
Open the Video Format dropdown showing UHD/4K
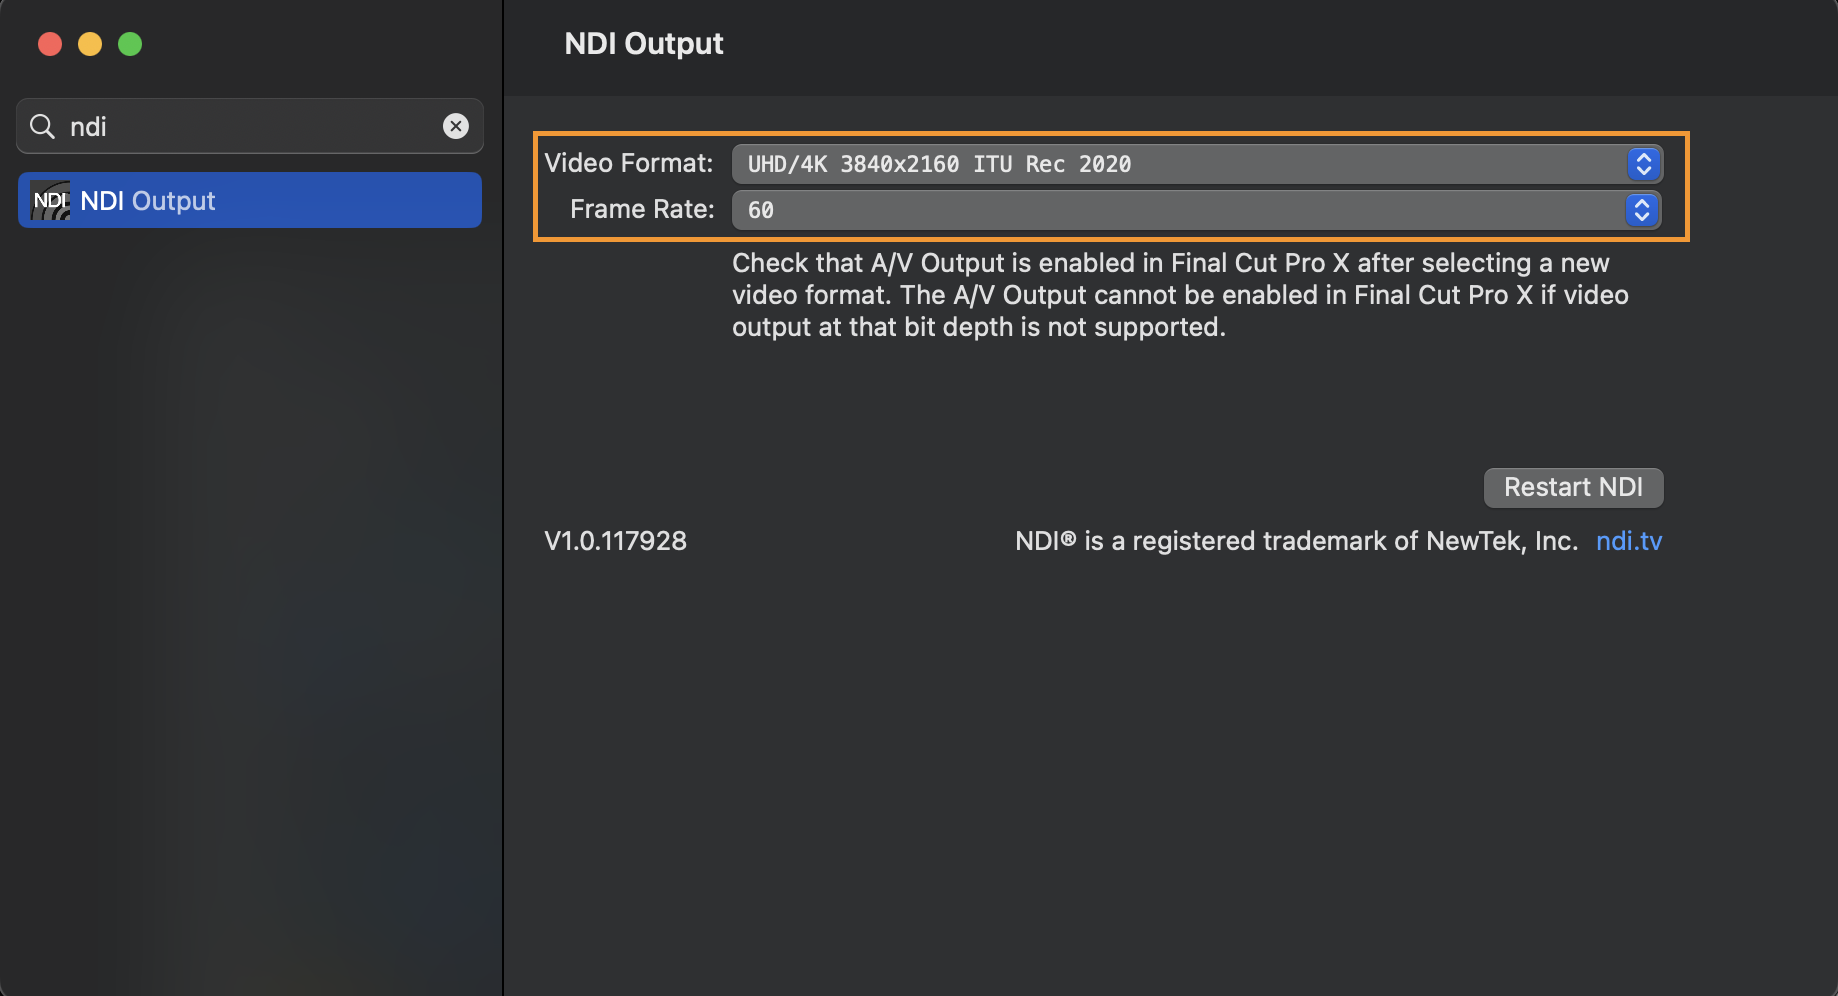(x=1180, y=164)
